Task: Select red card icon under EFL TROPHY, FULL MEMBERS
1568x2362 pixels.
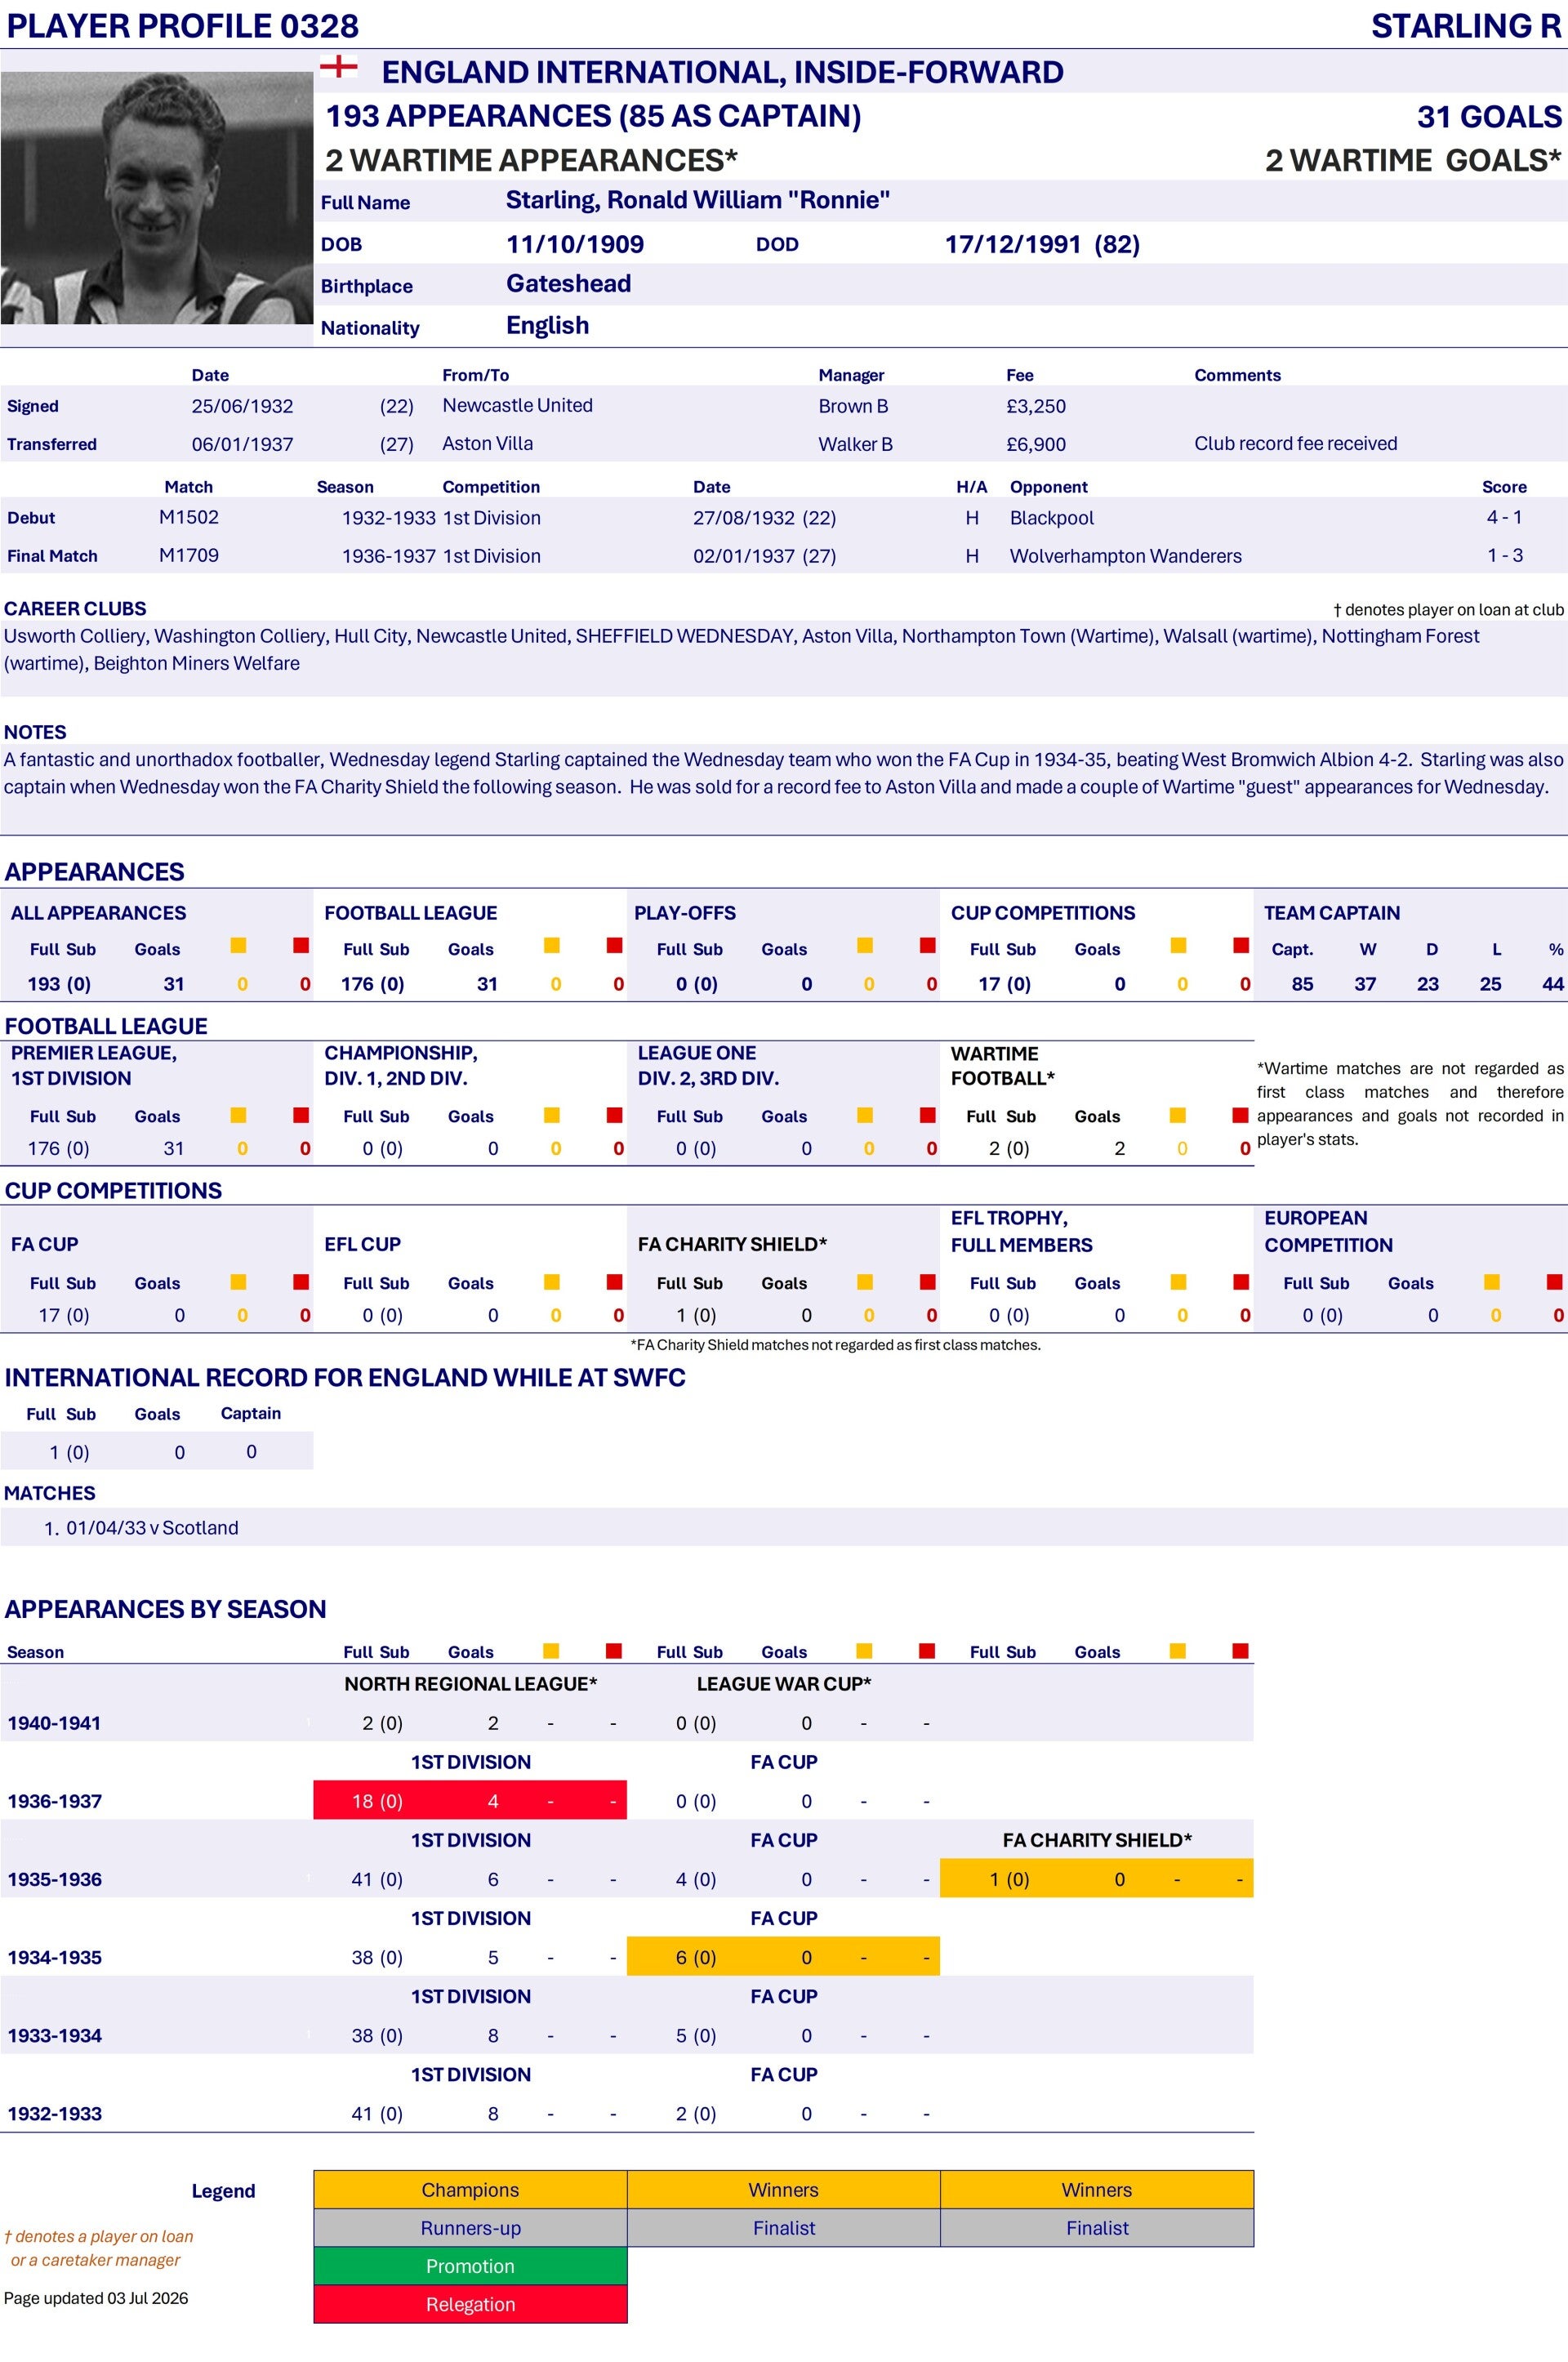Action: coord(1242,1282)
